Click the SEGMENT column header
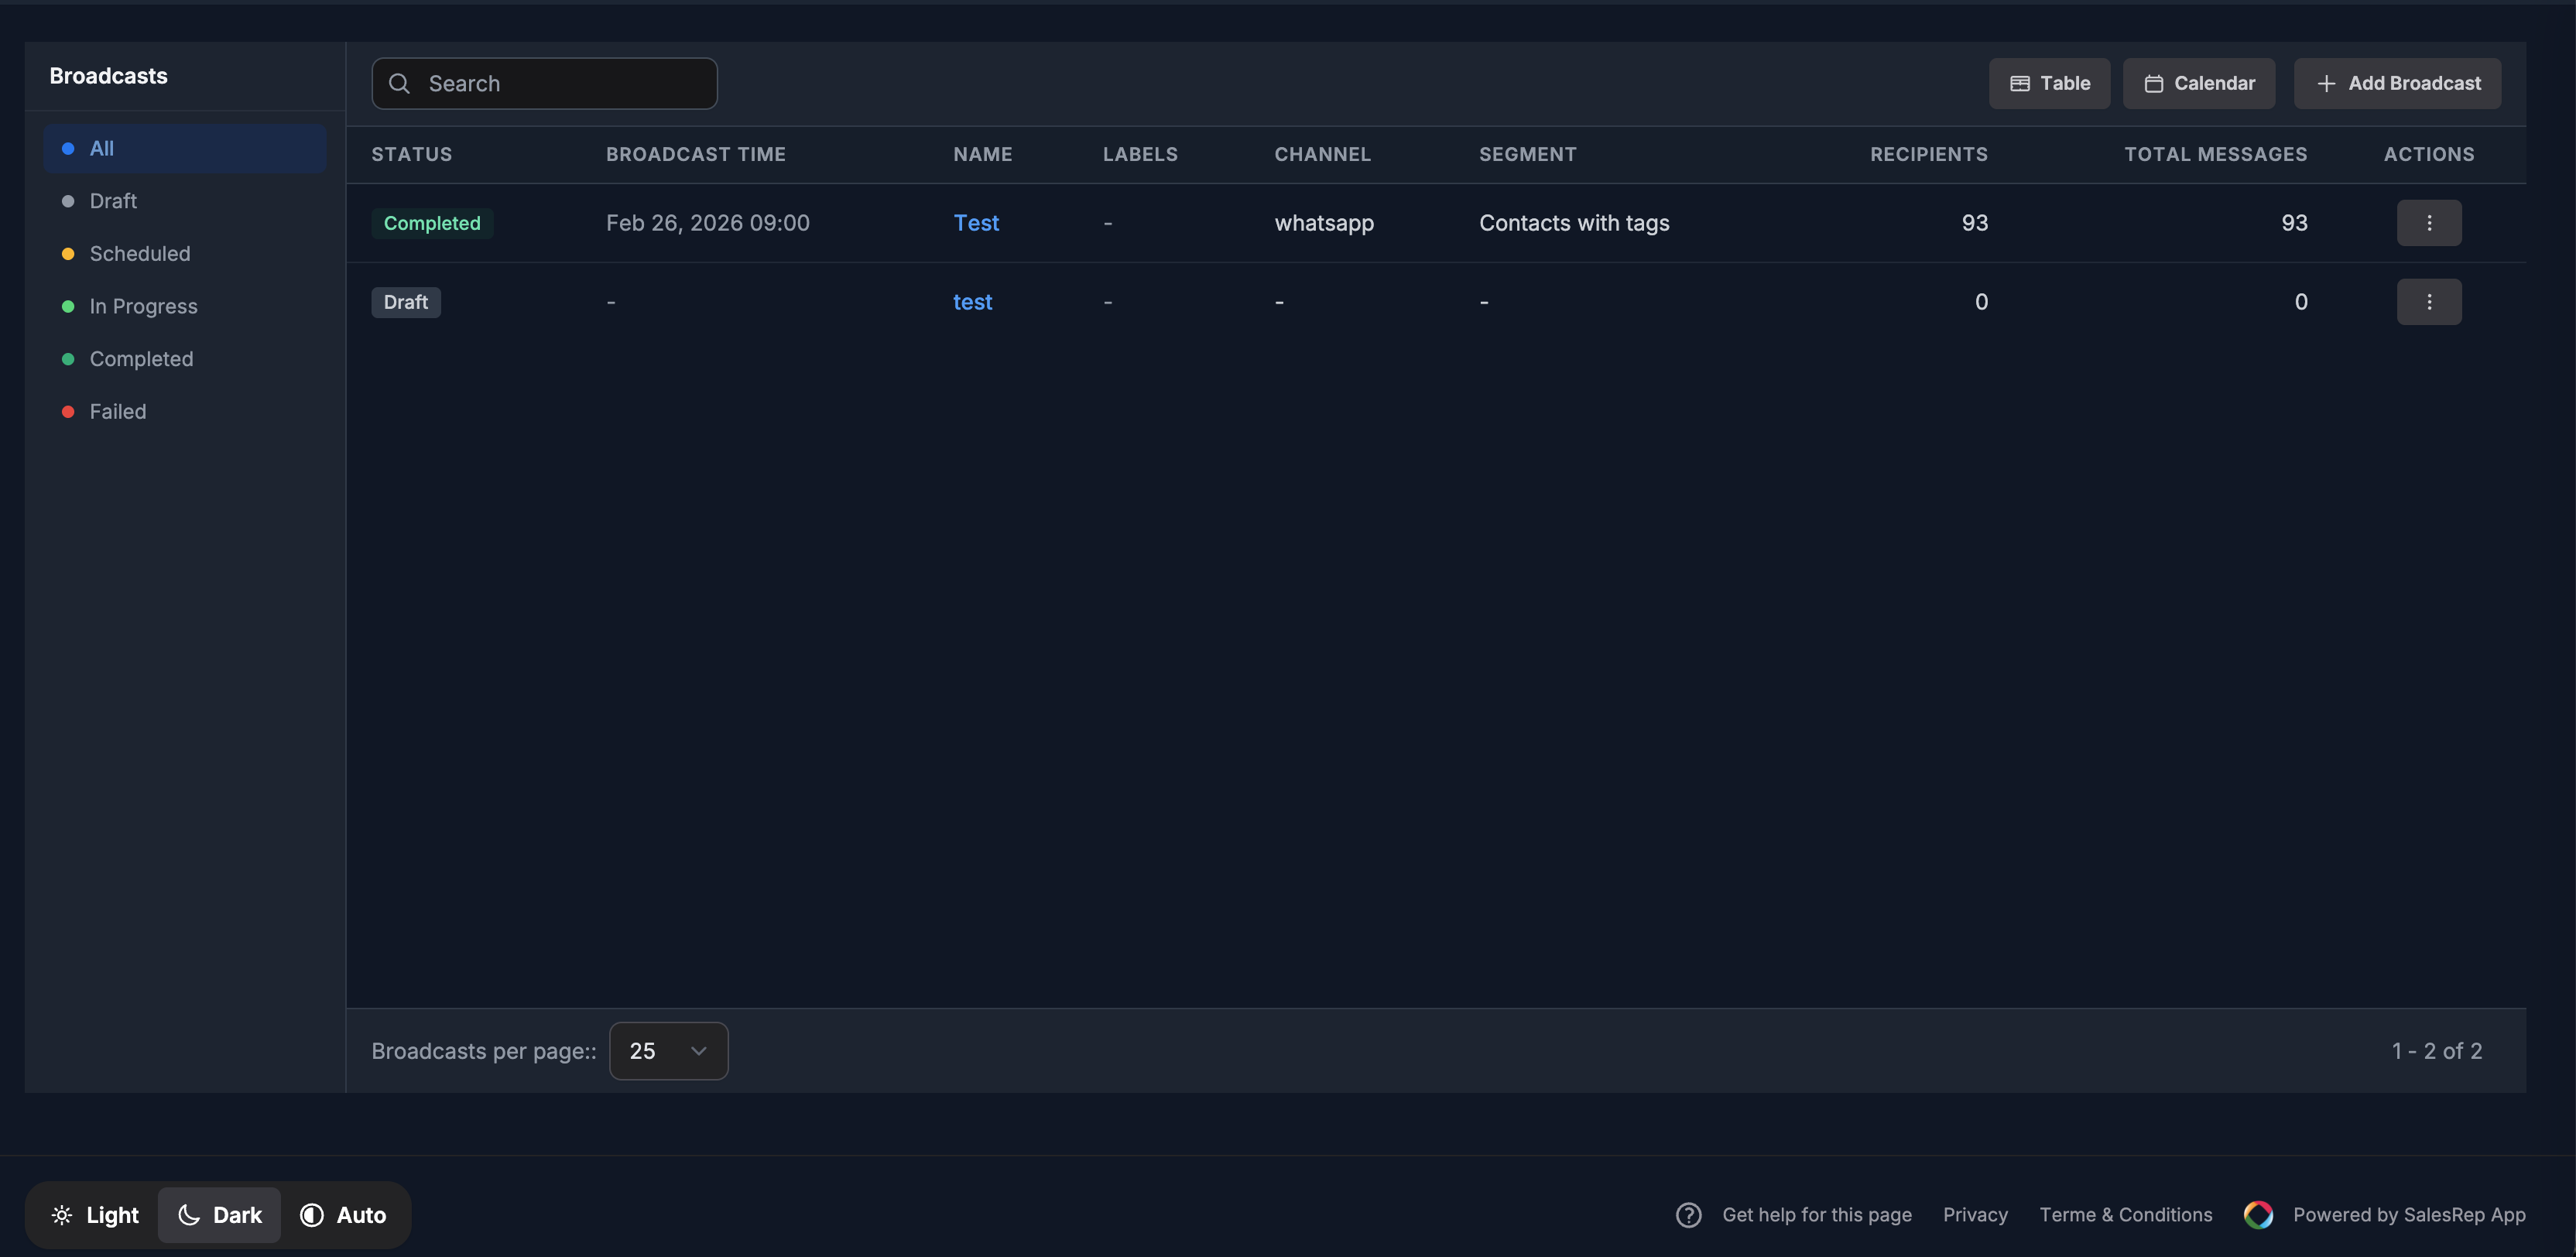This screenshot has height=1257, width=2576. (x=1528, y=154)
